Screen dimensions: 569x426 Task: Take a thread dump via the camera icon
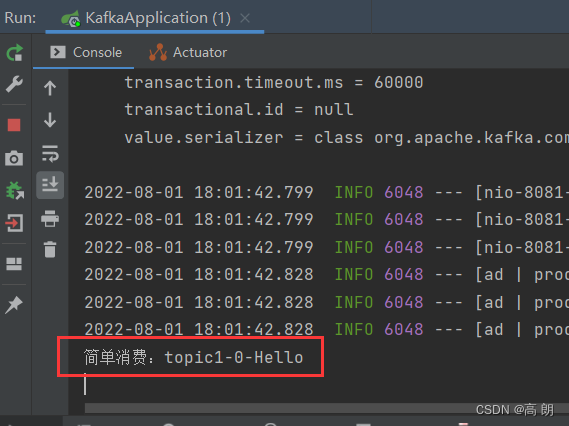point(14,158)
